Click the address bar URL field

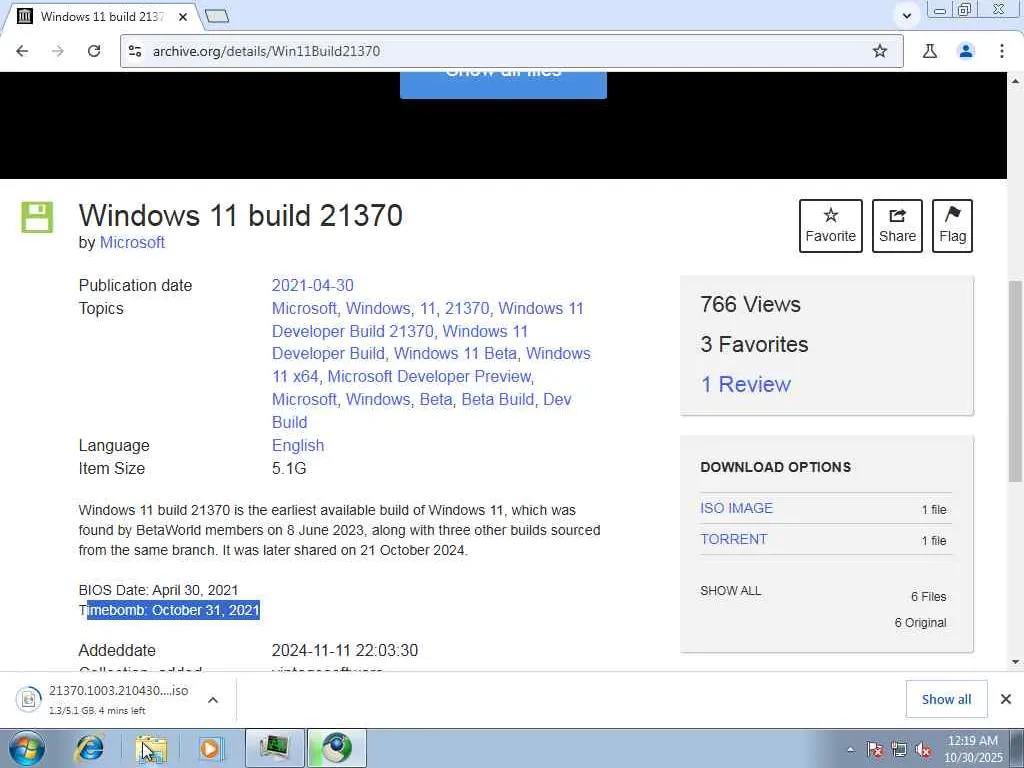pos(509,51)
